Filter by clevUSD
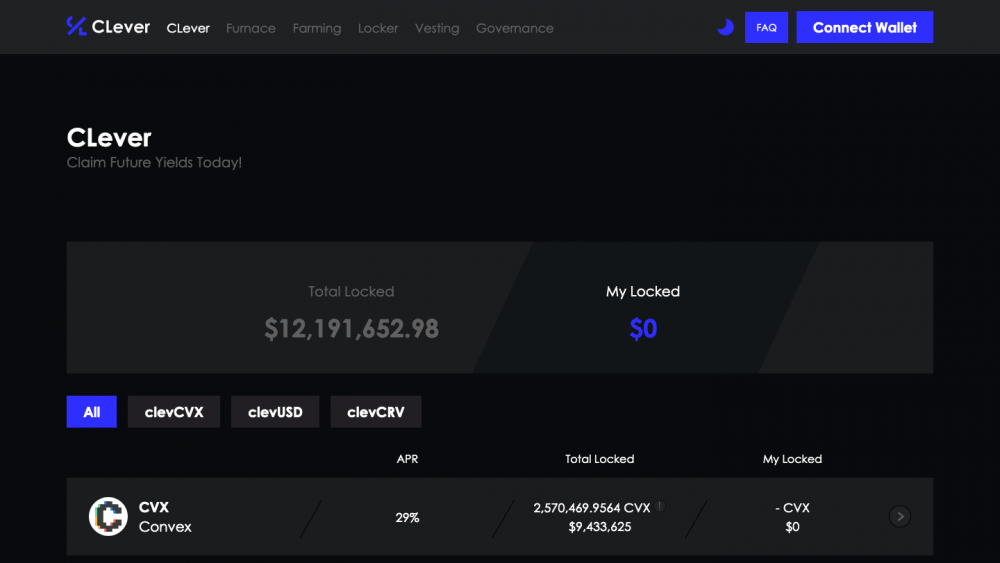Image resolution: width=1000 pixels, height=563 pixels. click(x=275, y=412)
